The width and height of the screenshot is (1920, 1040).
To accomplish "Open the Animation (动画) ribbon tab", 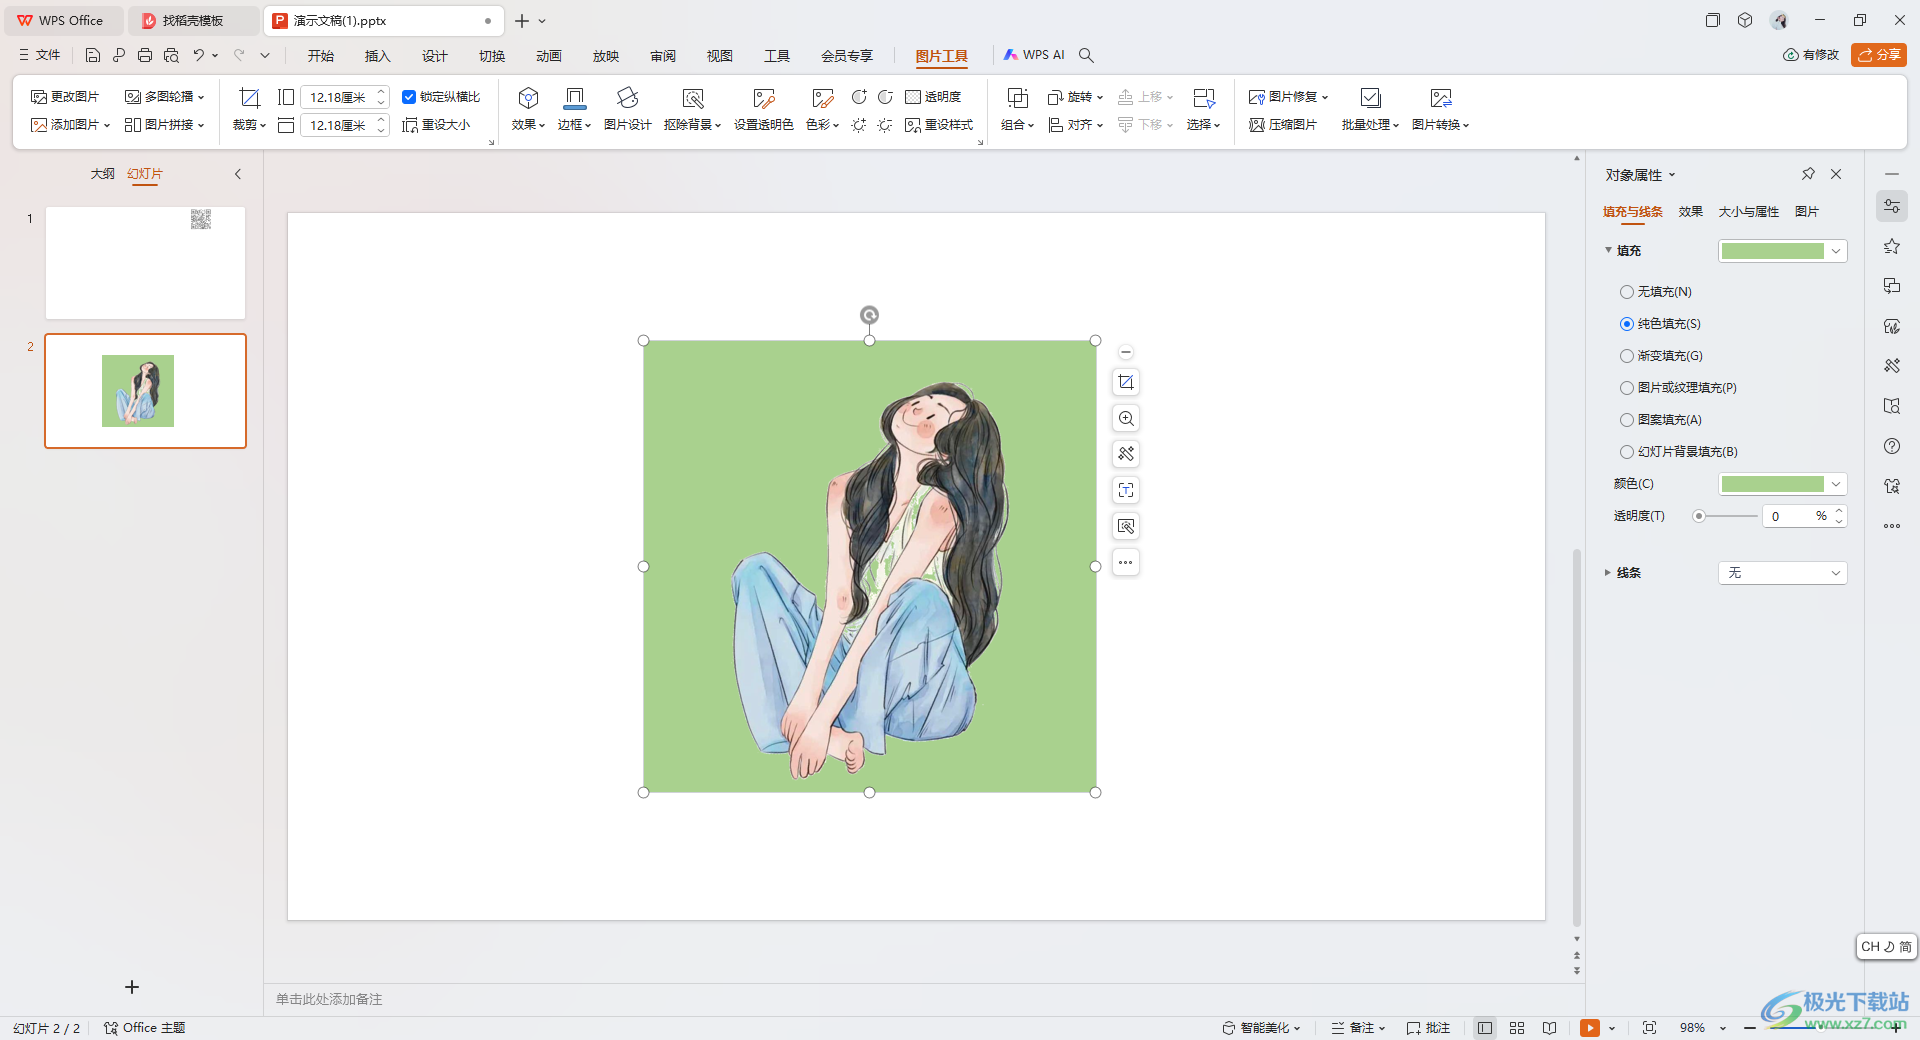I will tap(548, 56).
